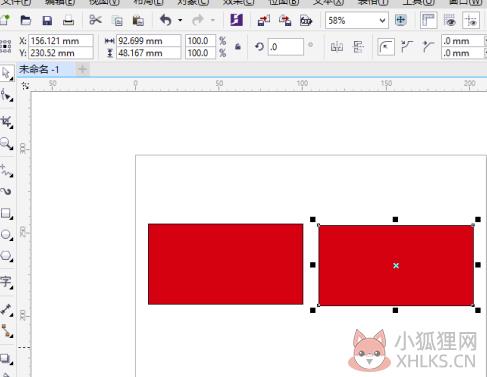Click the lower corner radius .0 mm field

pyautogui.click(x=463, y=53)
